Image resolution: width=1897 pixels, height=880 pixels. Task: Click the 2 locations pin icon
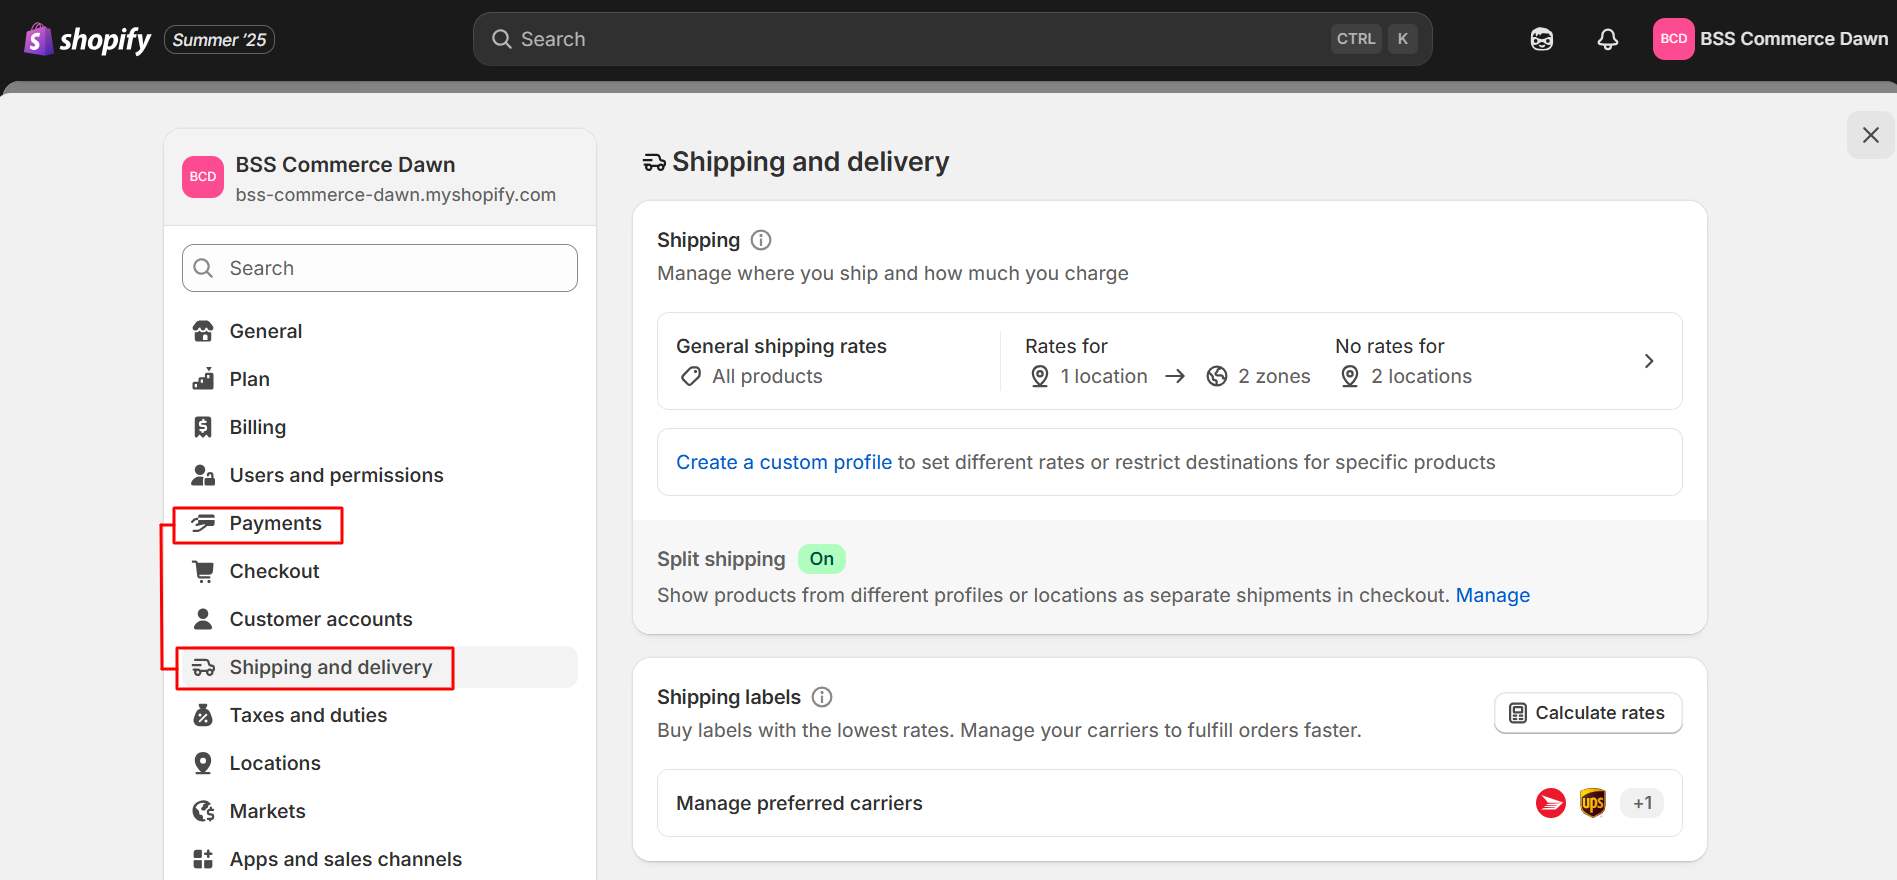click(x=1350, y=377)
